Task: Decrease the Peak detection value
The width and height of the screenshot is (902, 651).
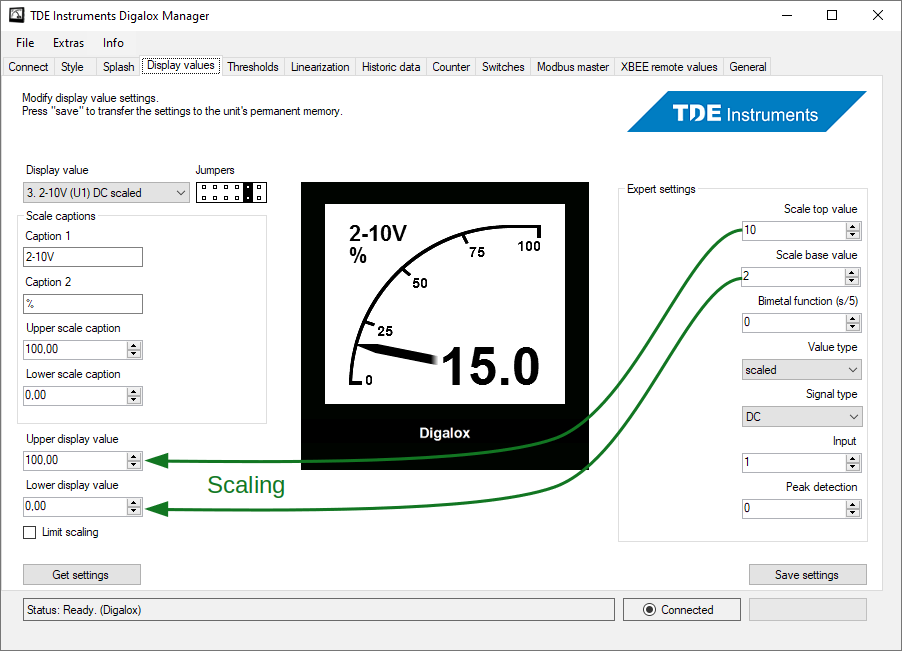Action: point(853,513)
